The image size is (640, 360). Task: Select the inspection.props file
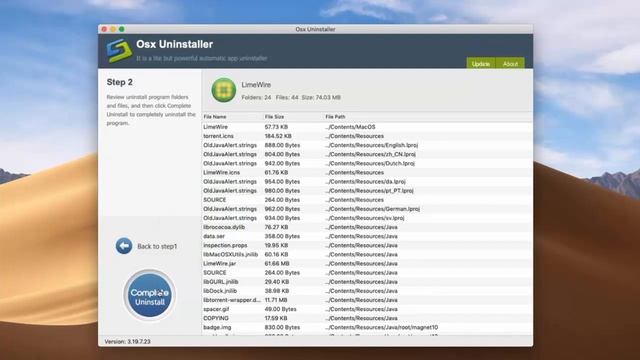[x=367, y=245]
